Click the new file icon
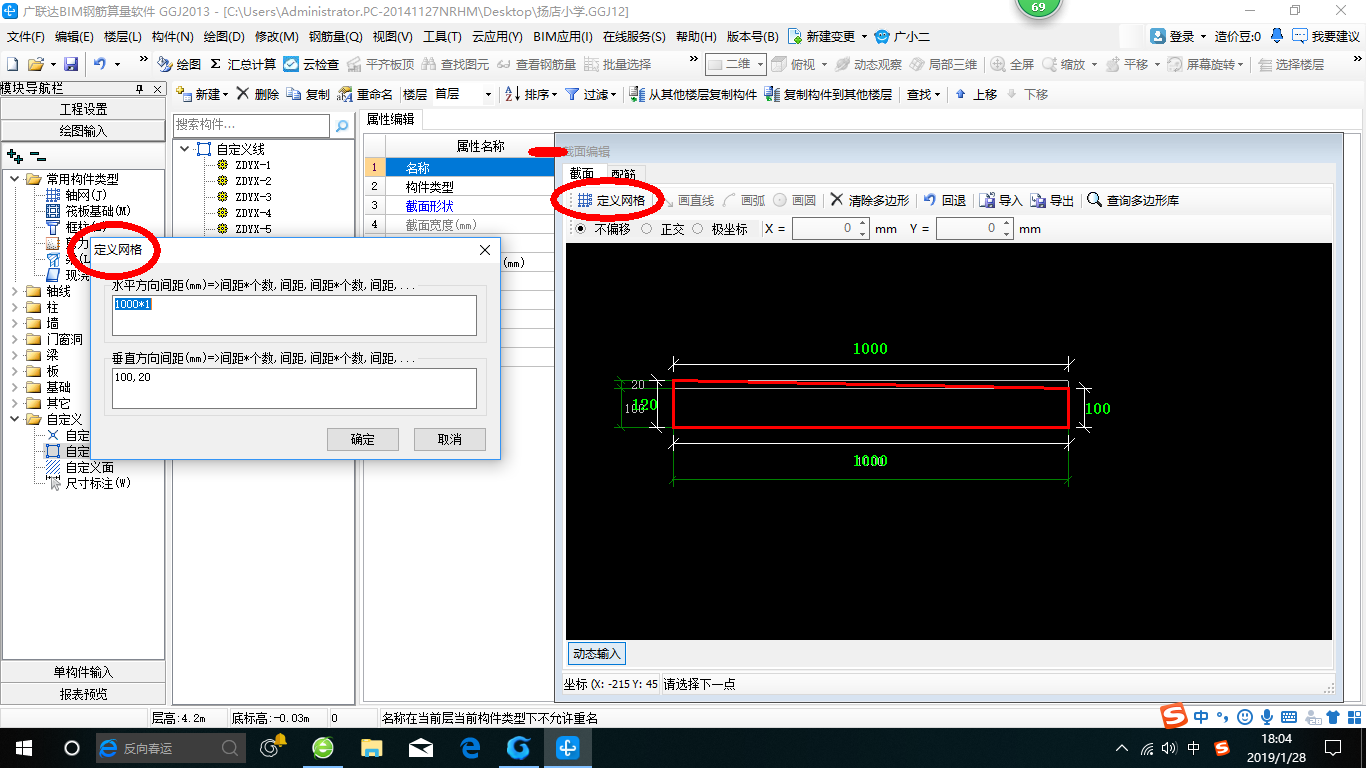The height and width of the screenshot is (768, 1366). click(12, 64)
